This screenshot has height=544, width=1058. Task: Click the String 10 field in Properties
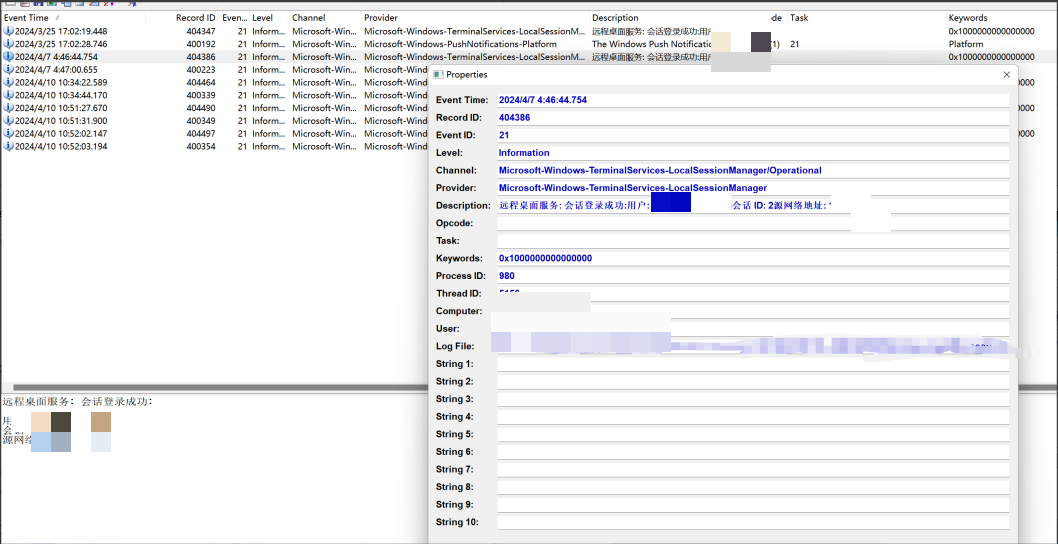click(752, 522)
